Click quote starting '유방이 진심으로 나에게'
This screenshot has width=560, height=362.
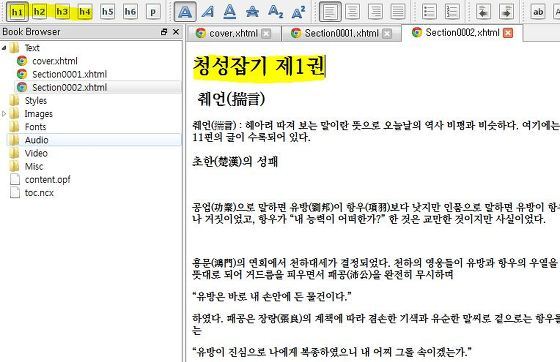point(332,352)
